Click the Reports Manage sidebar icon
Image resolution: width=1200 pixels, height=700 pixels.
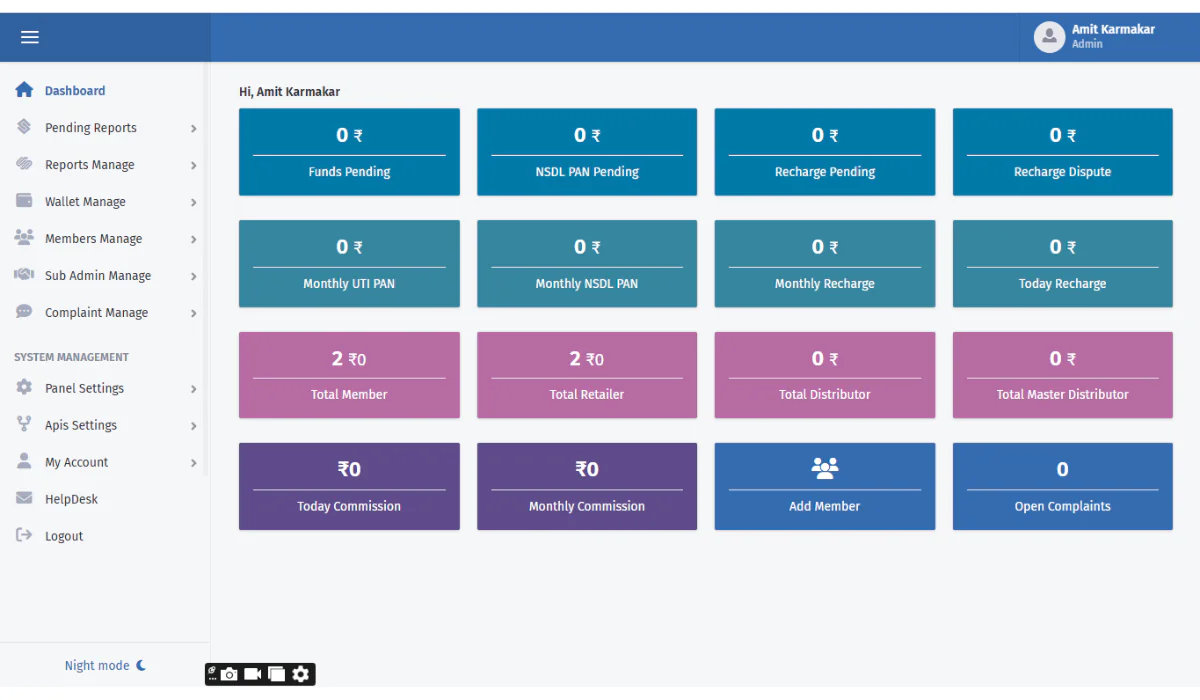24,164
